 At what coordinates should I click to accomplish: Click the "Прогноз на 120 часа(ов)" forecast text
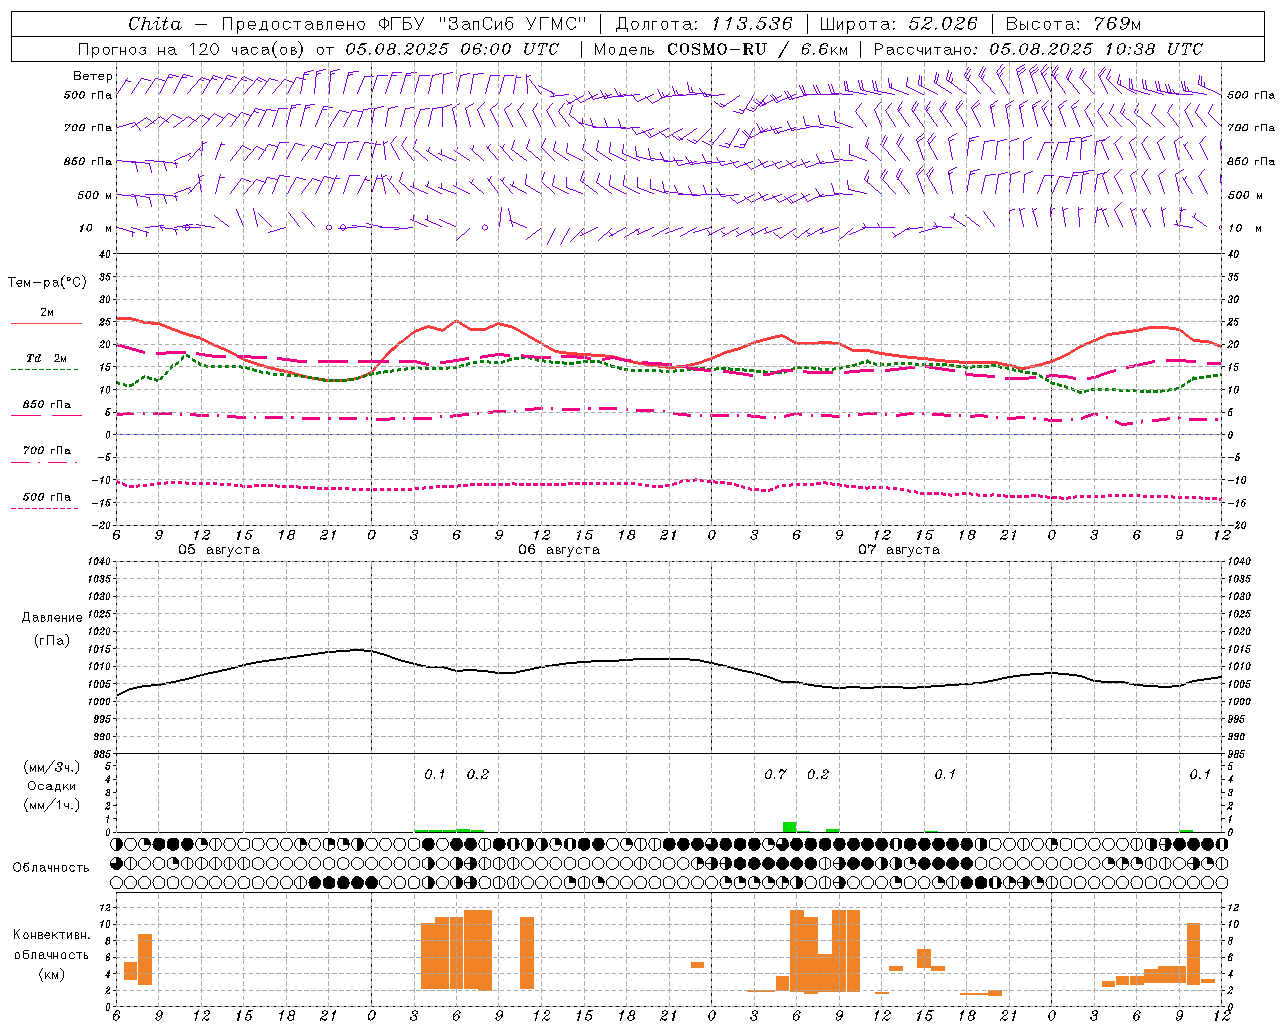coord(193,49)
